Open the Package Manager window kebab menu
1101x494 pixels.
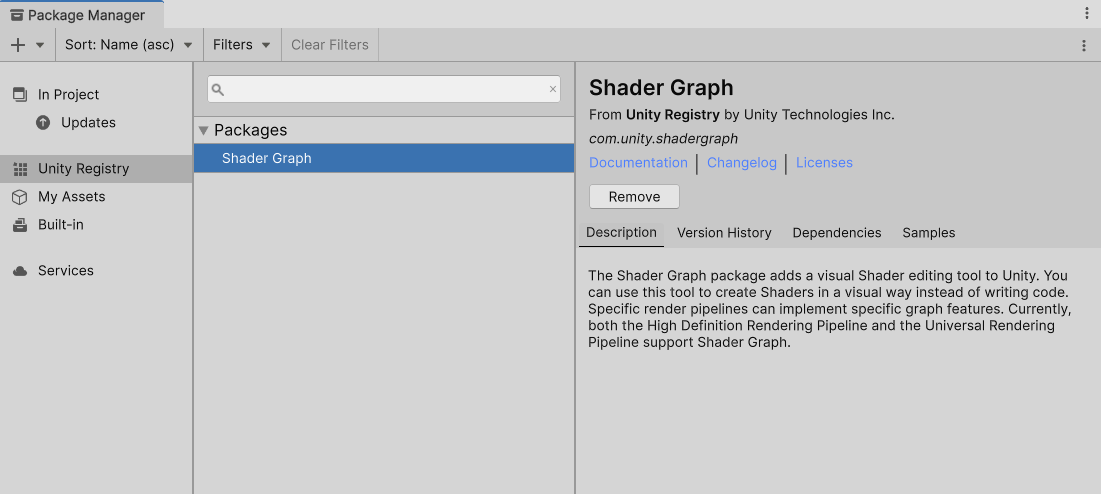coord(1087,13)
